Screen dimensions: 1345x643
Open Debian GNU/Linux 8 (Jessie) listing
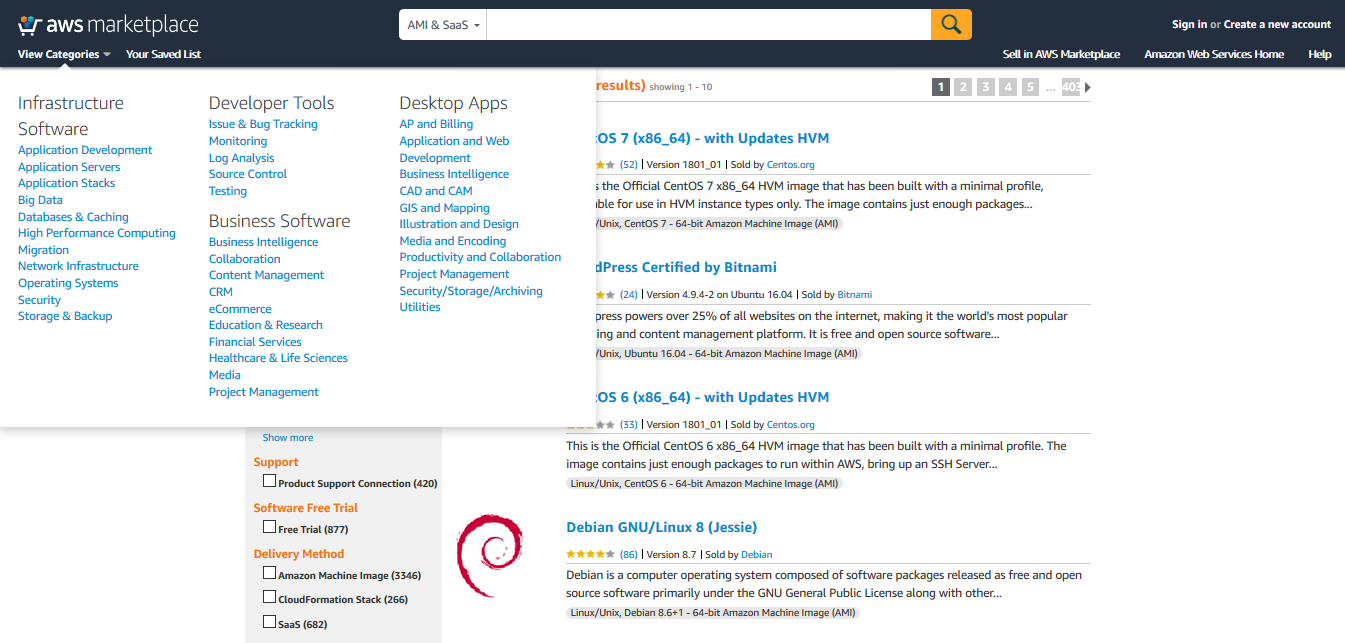[661, 527]
